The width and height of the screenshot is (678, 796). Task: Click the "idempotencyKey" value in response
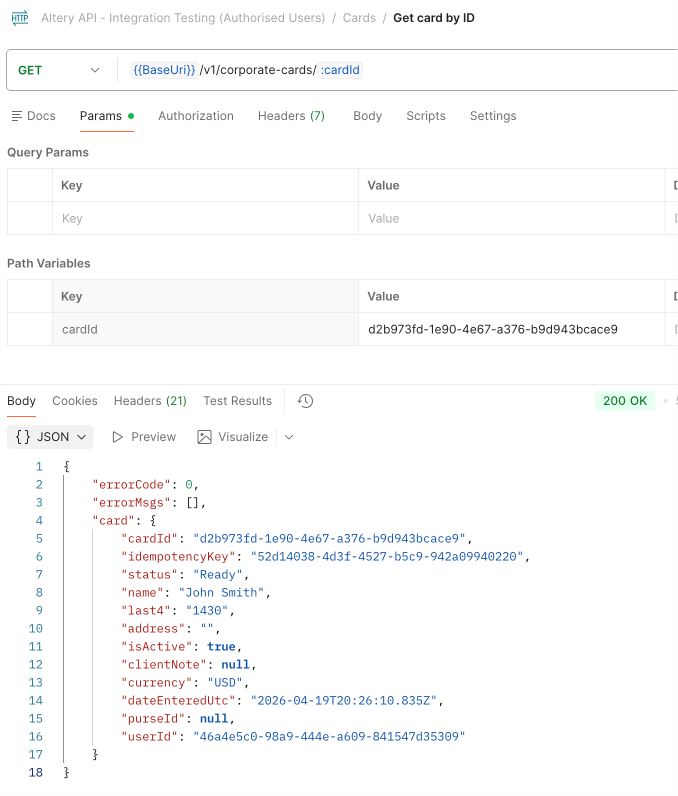coord(387,557)
